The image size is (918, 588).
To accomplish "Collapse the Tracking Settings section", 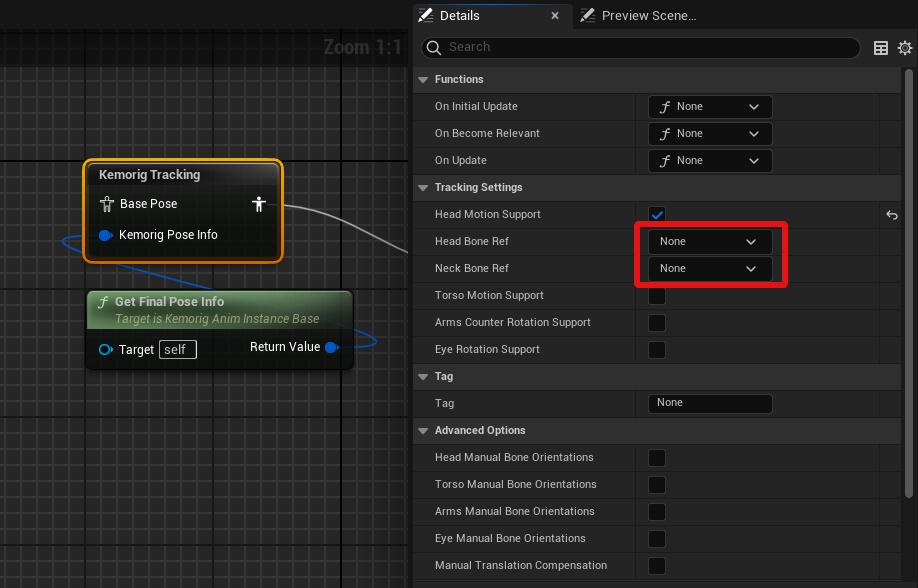I will [x=423, y=188].
